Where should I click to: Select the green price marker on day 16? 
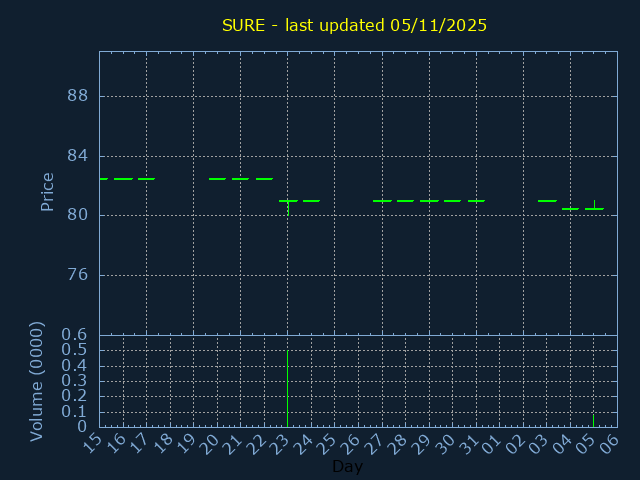(x=123, y=179)
